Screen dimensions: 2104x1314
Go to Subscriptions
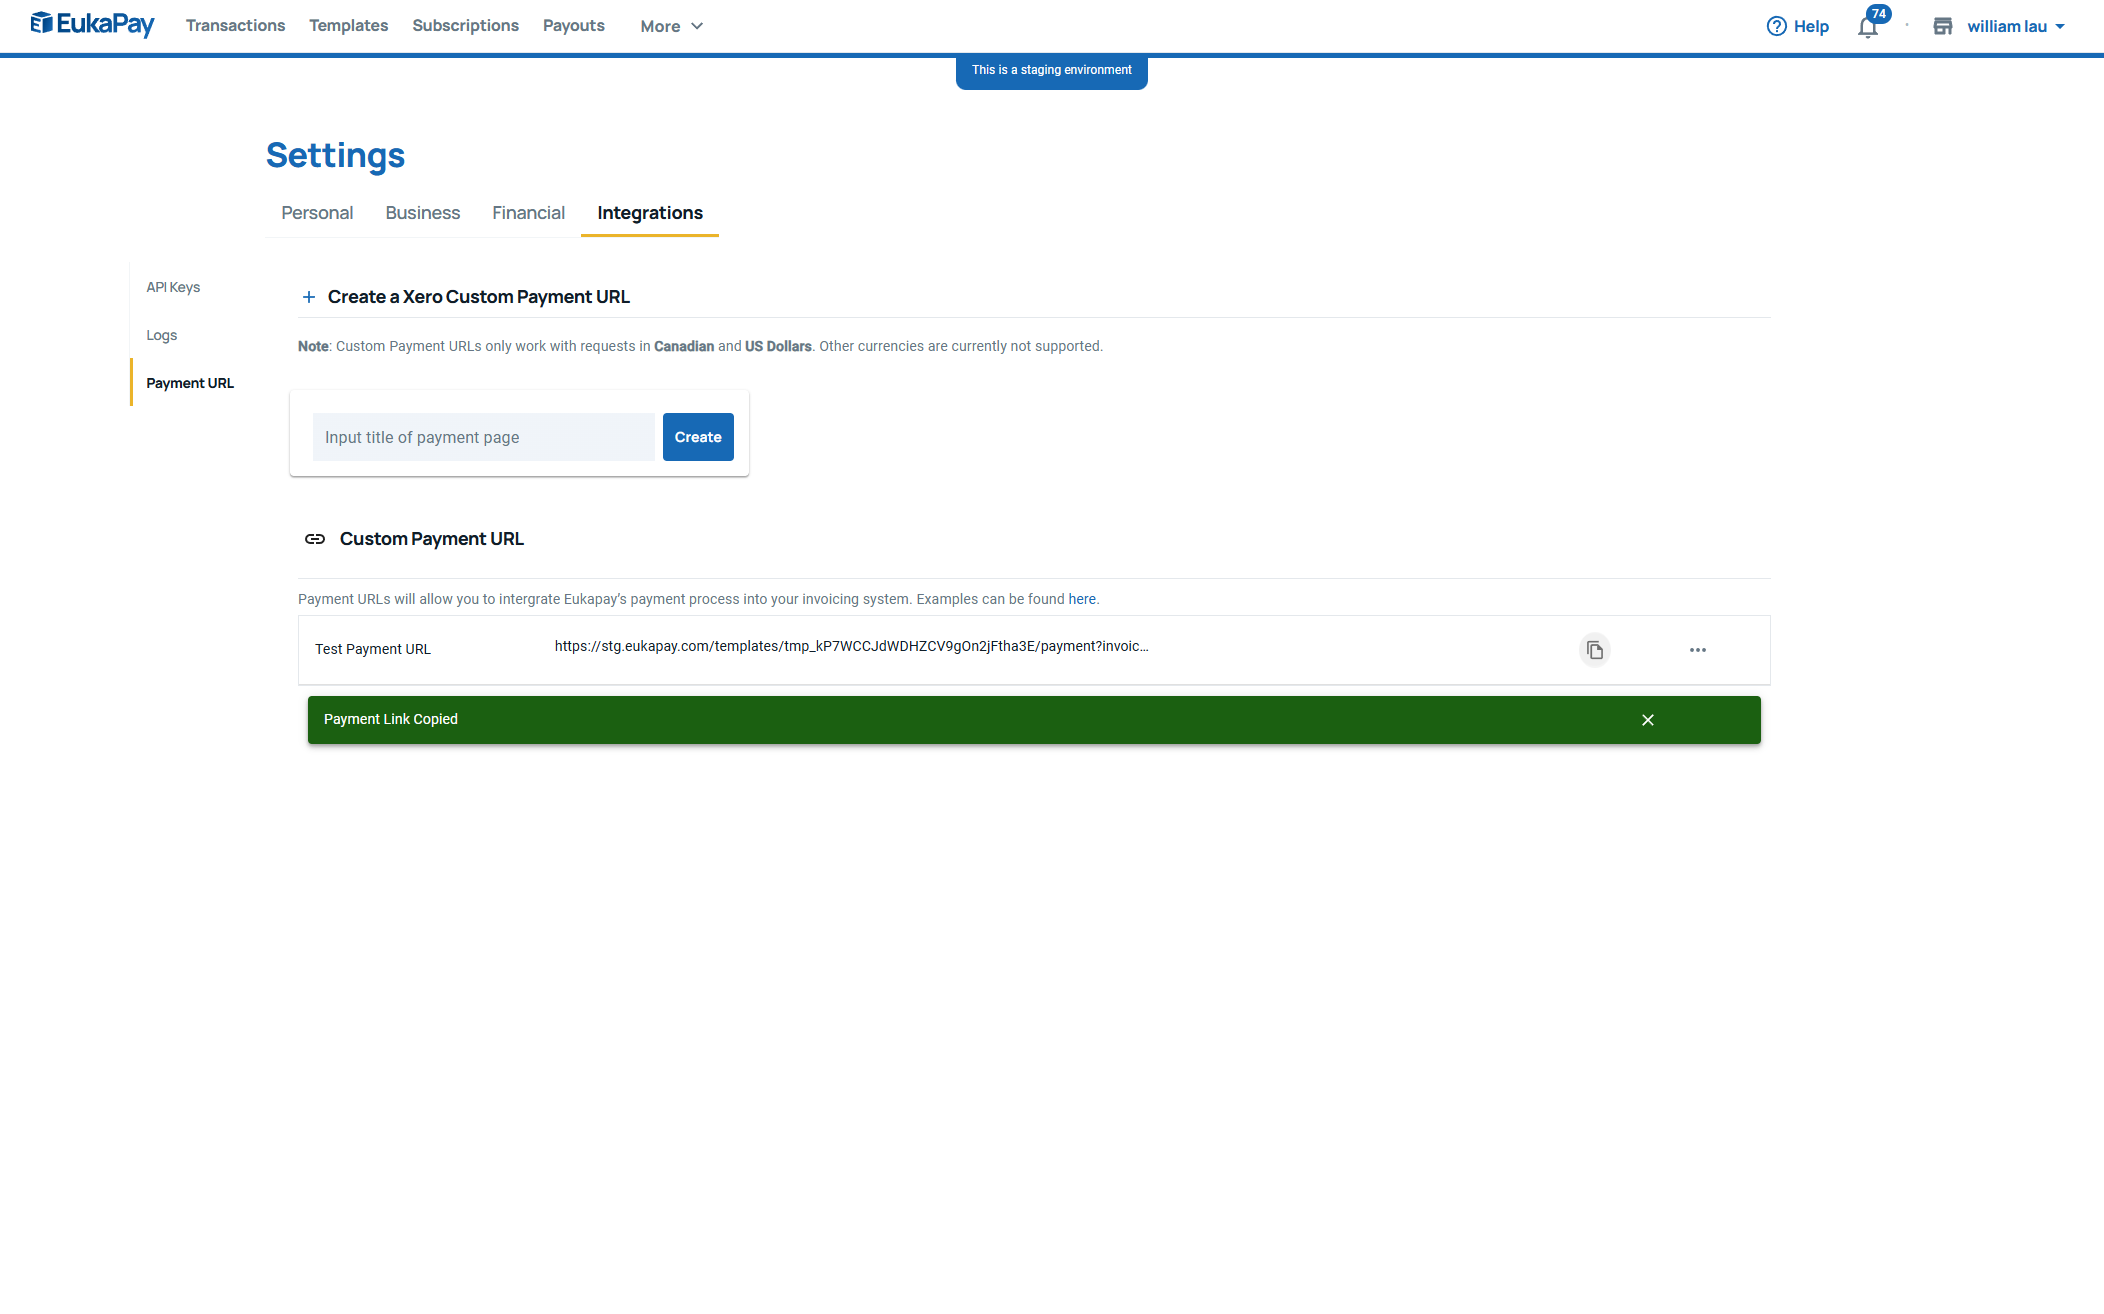coord(465,26)
